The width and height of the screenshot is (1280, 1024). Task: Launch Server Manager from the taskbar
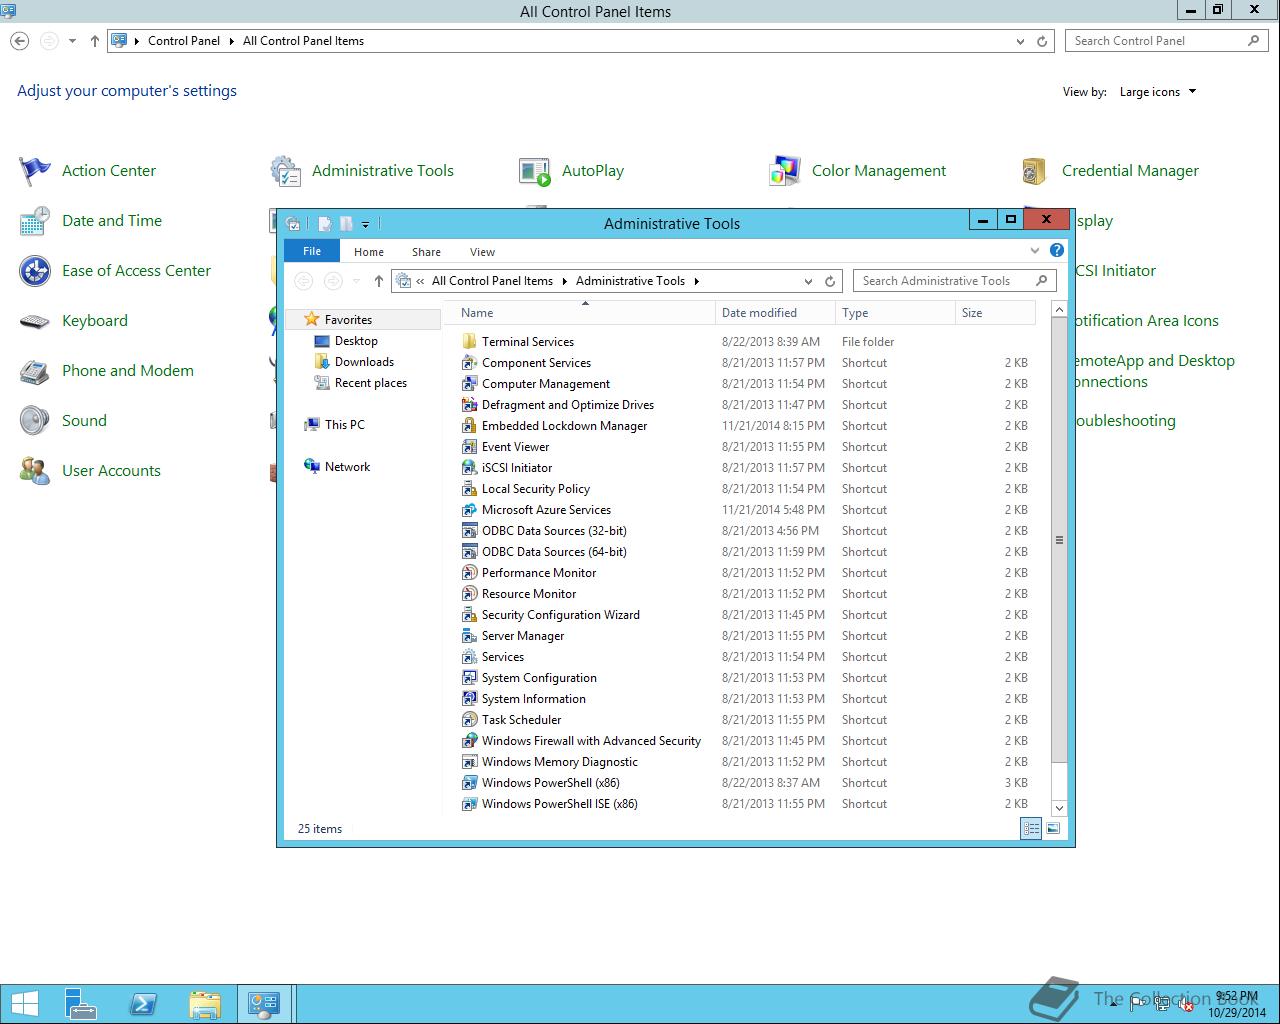(81, 1004)
